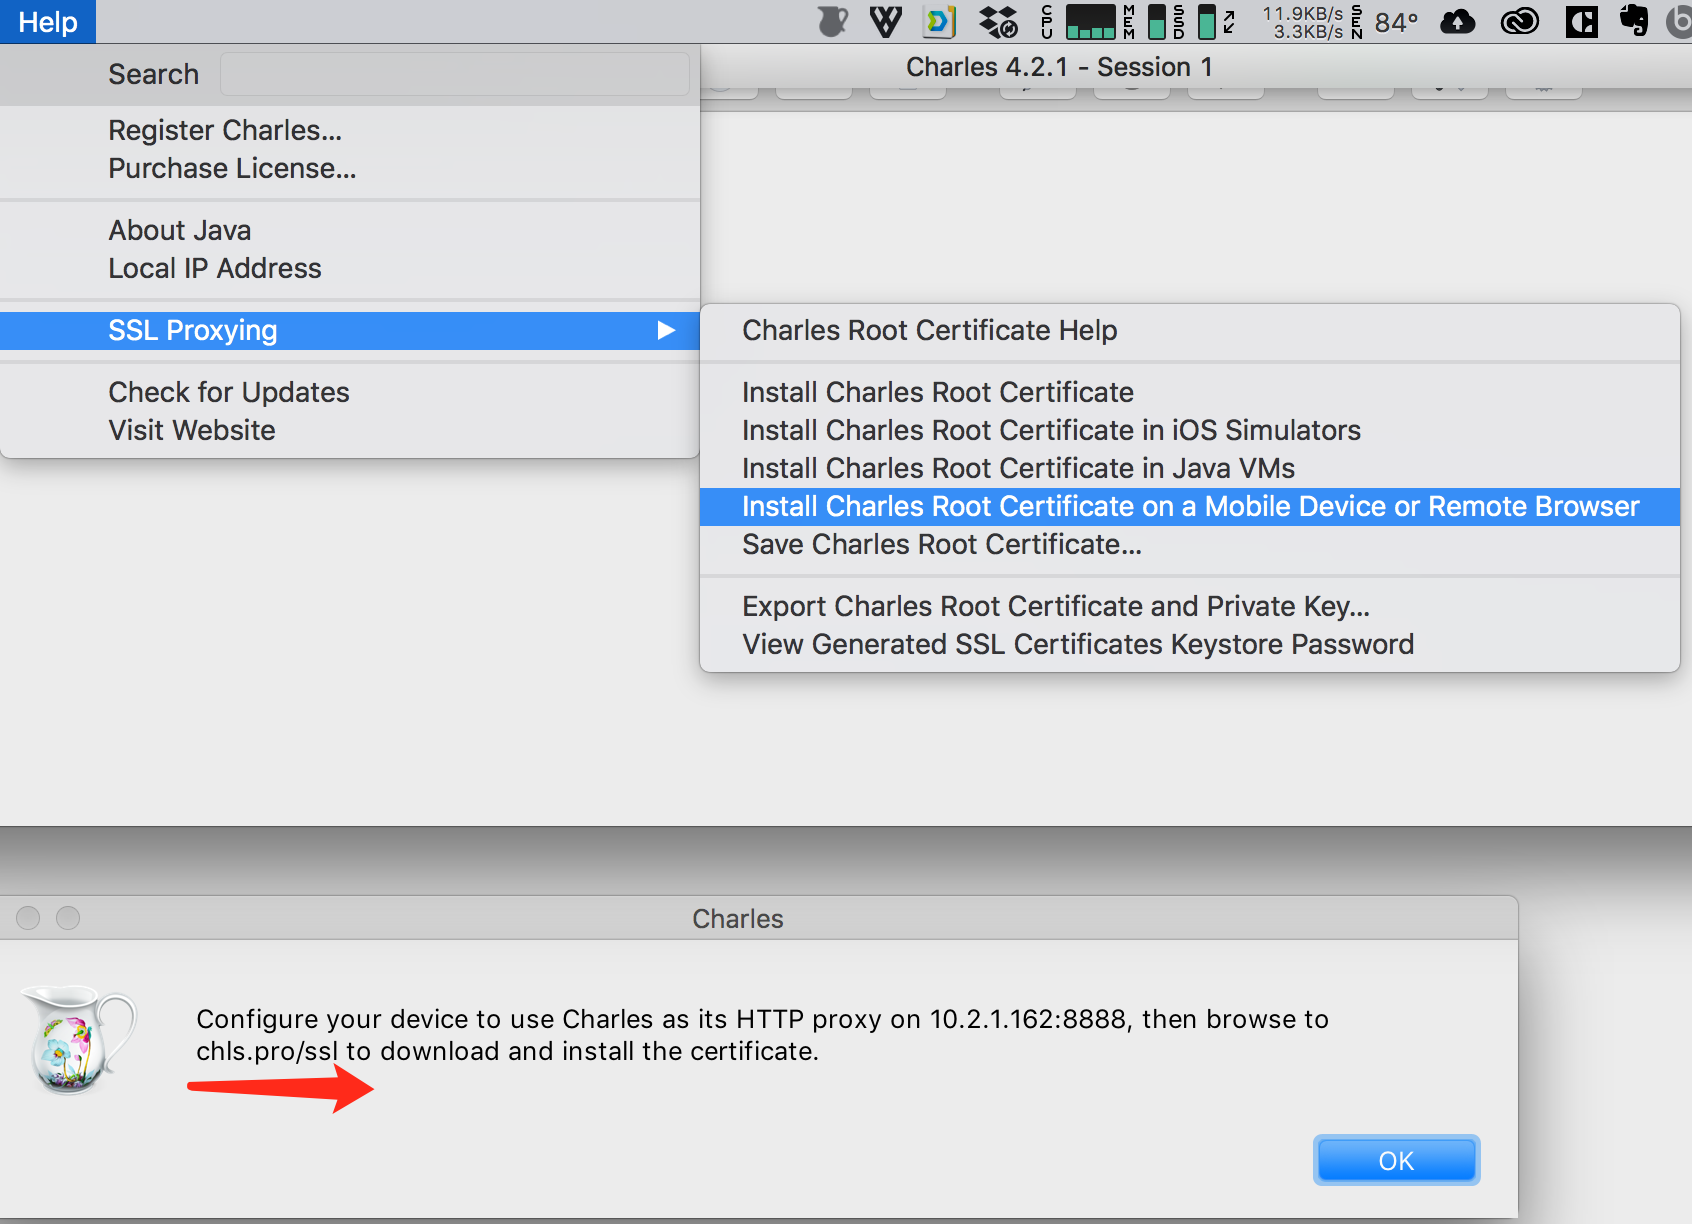Screen dimensions: 1692x1224
Task: Click the Charles jug icon in menu bar
Action: 832,21
